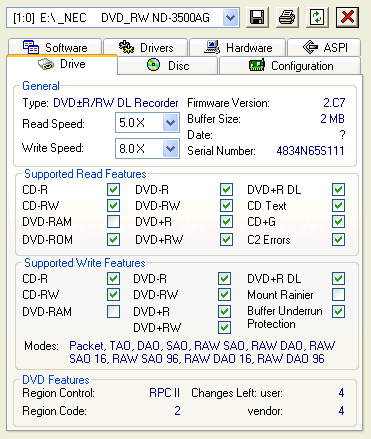Toggle the Mount Rainier checkbox

(338, 294)
